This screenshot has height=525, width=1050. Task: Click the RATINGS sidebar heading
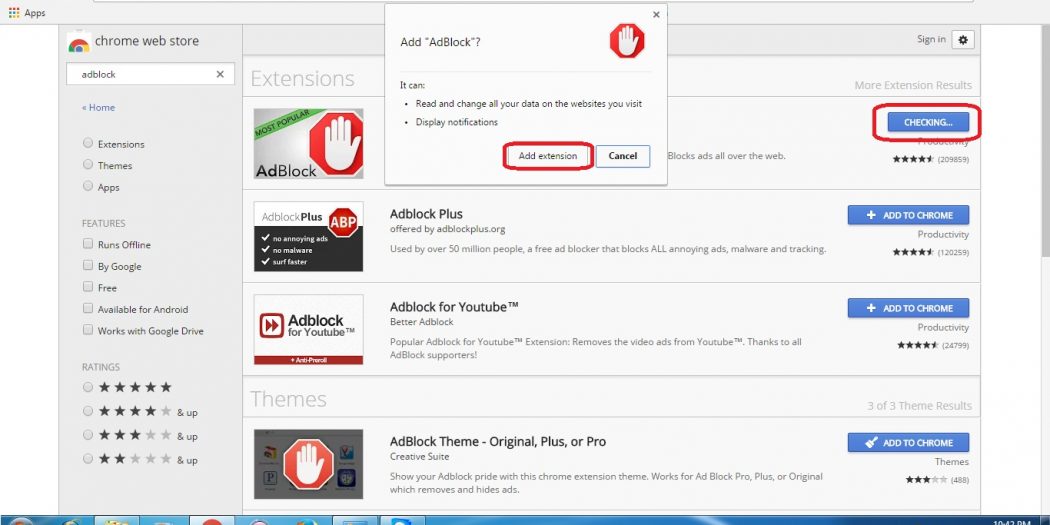101,367
